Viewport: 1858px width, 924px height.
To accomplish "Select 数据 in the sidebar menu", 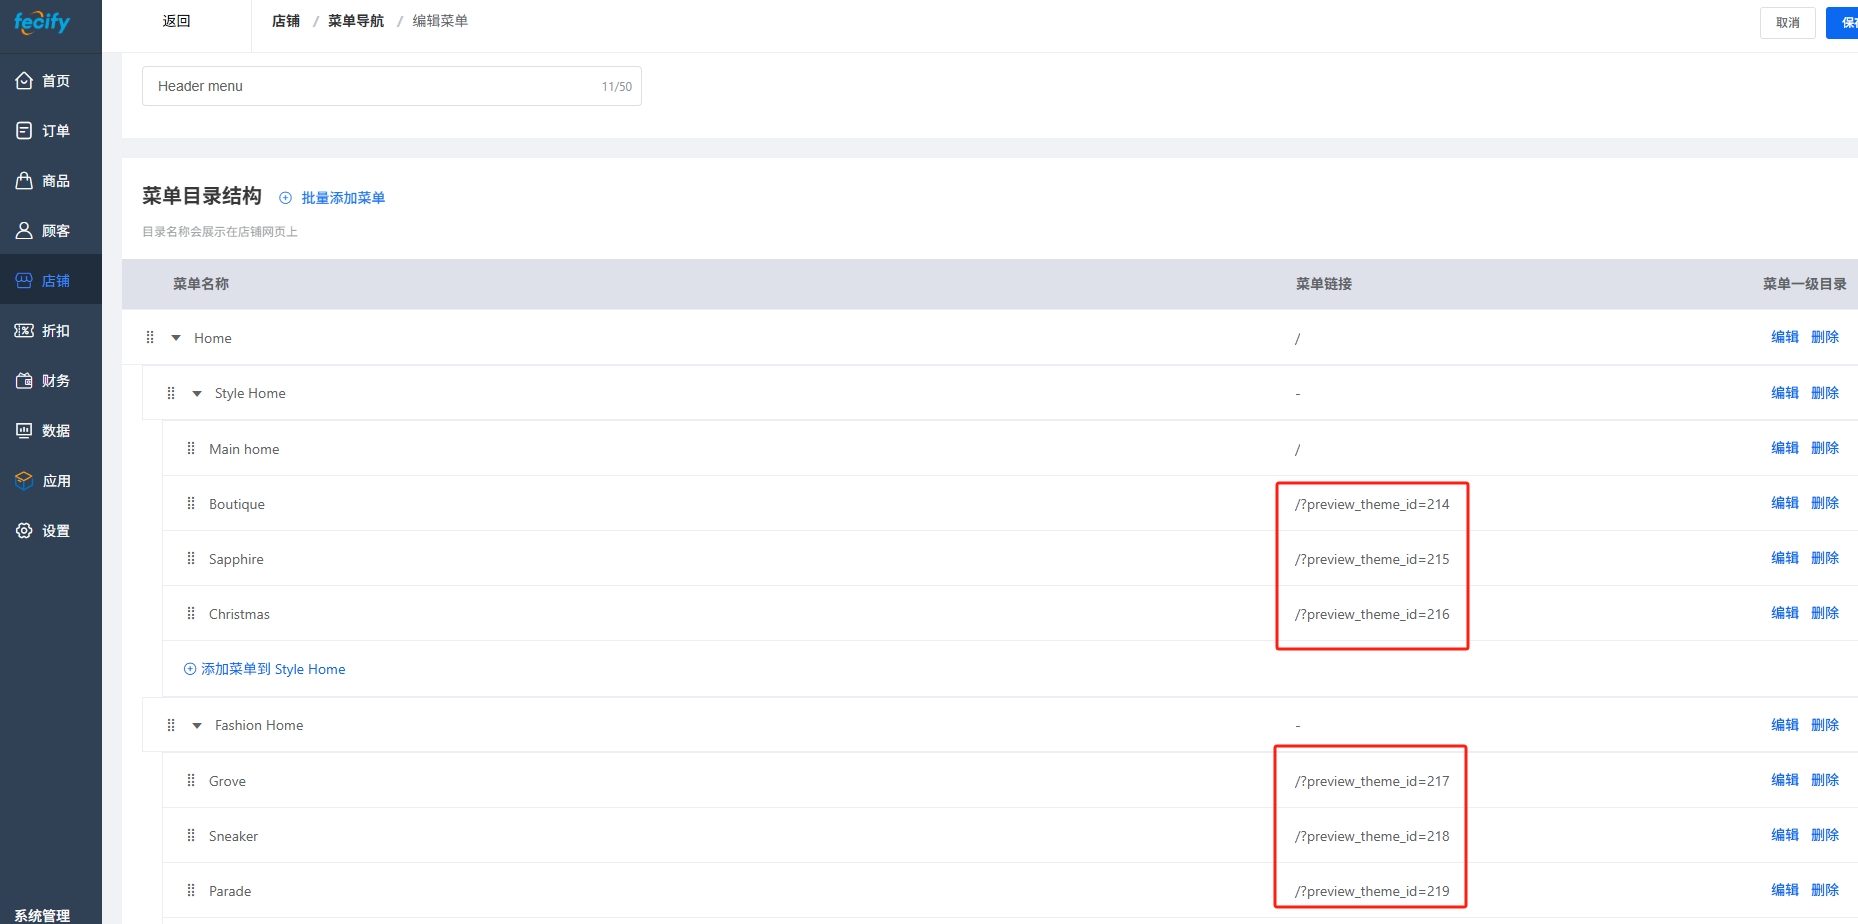I will (x=44, y=431).
